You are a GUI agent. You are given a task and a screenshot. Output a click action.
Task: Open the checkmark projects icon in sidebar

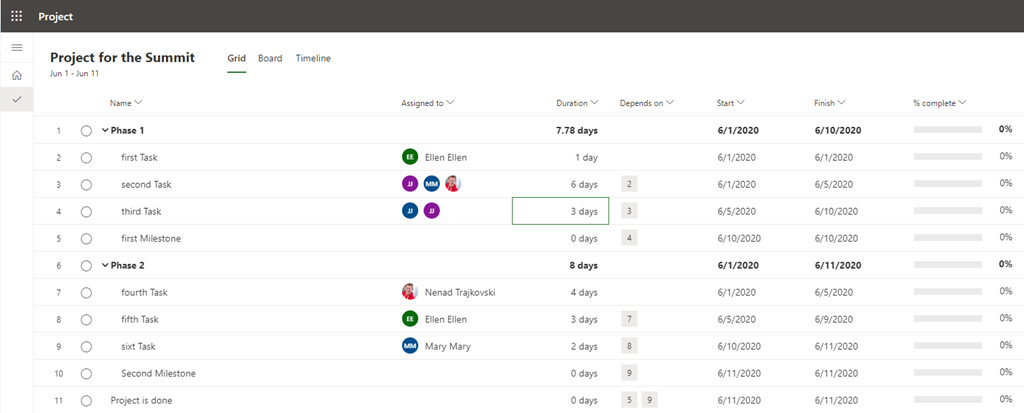(x=16, y=99)
